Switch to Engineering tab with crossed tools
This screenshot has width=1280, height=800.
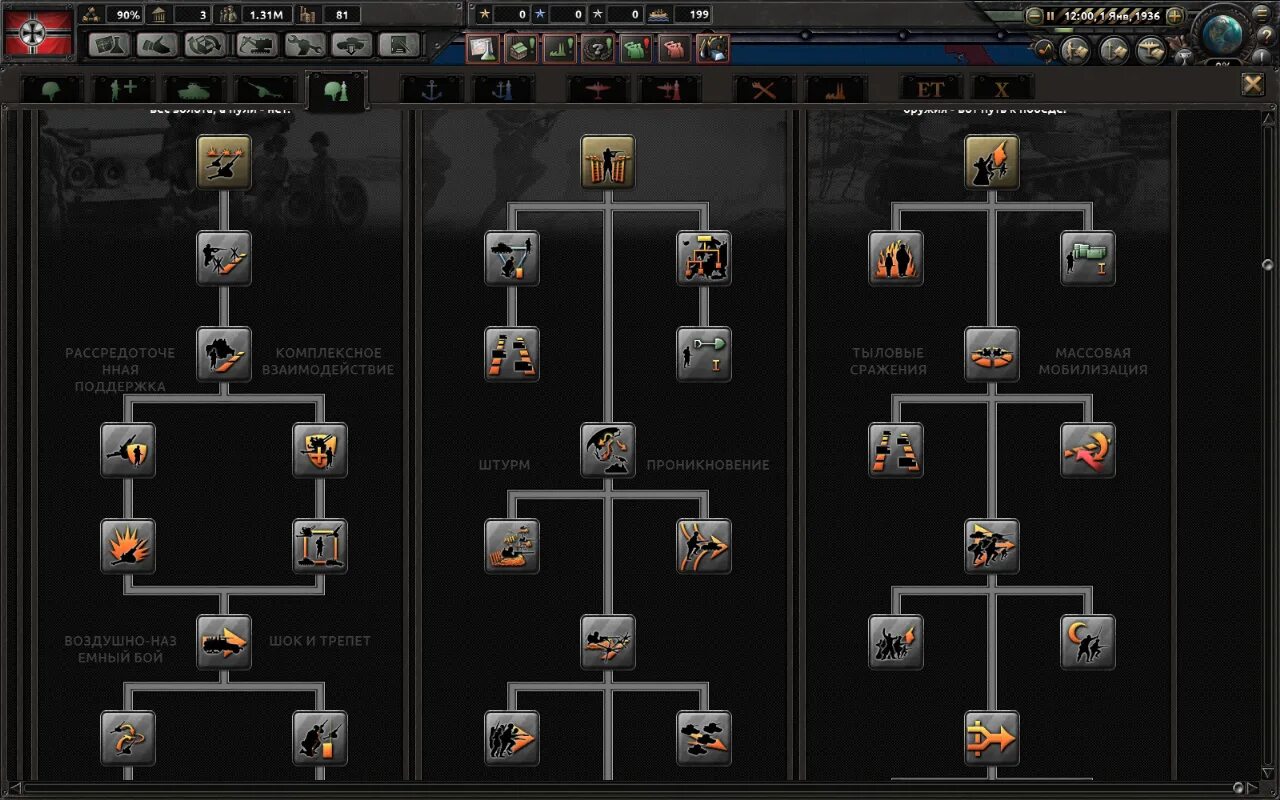coord(764,89)
